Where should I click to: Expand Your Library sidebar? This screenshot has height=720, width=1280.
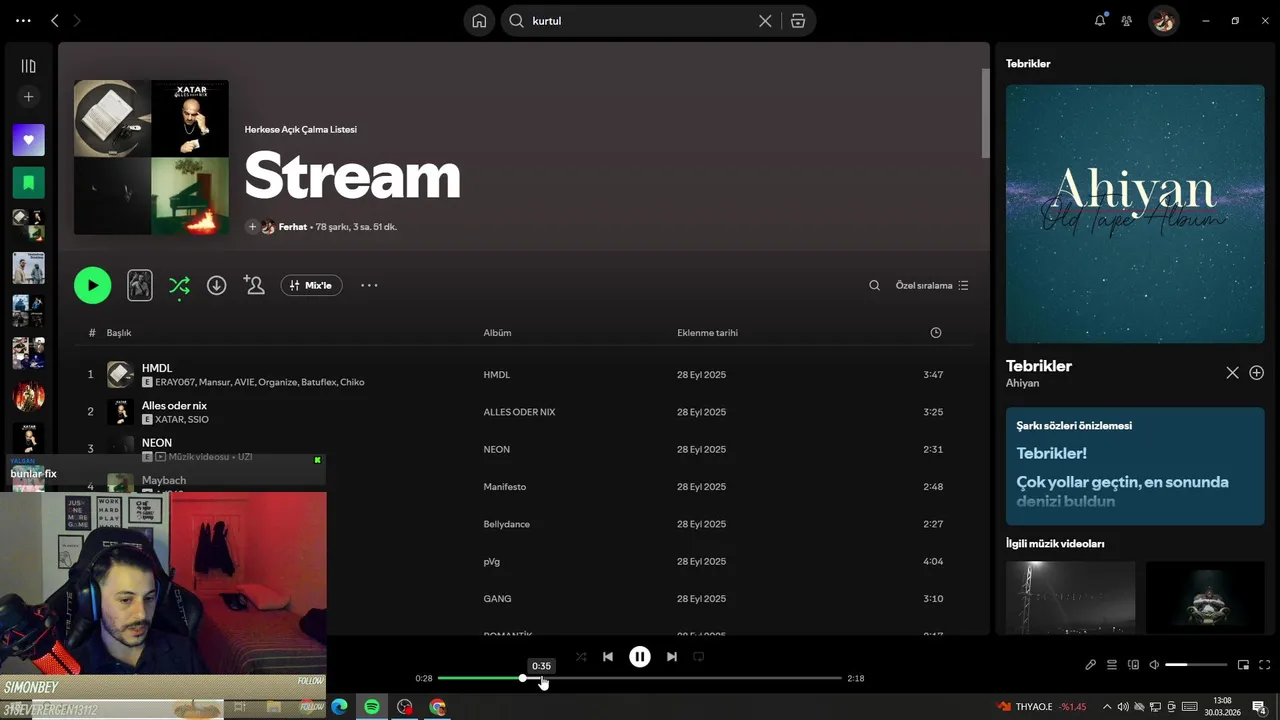tap(28, 66)
